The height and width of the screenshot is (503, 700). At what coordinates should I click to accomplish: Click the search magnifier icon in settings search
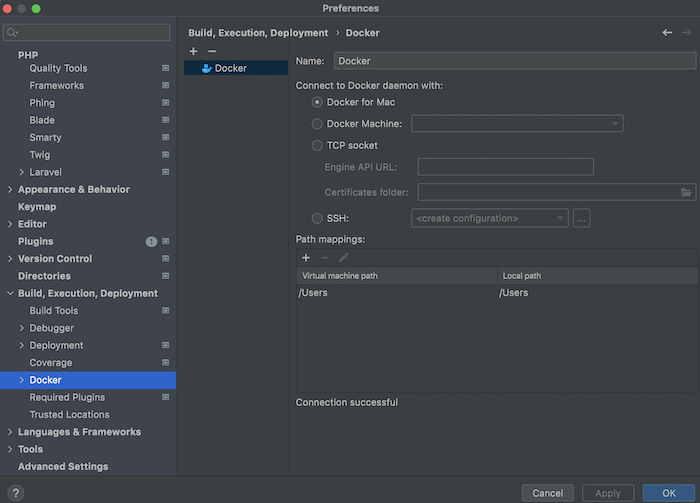[x=12, y=33]
